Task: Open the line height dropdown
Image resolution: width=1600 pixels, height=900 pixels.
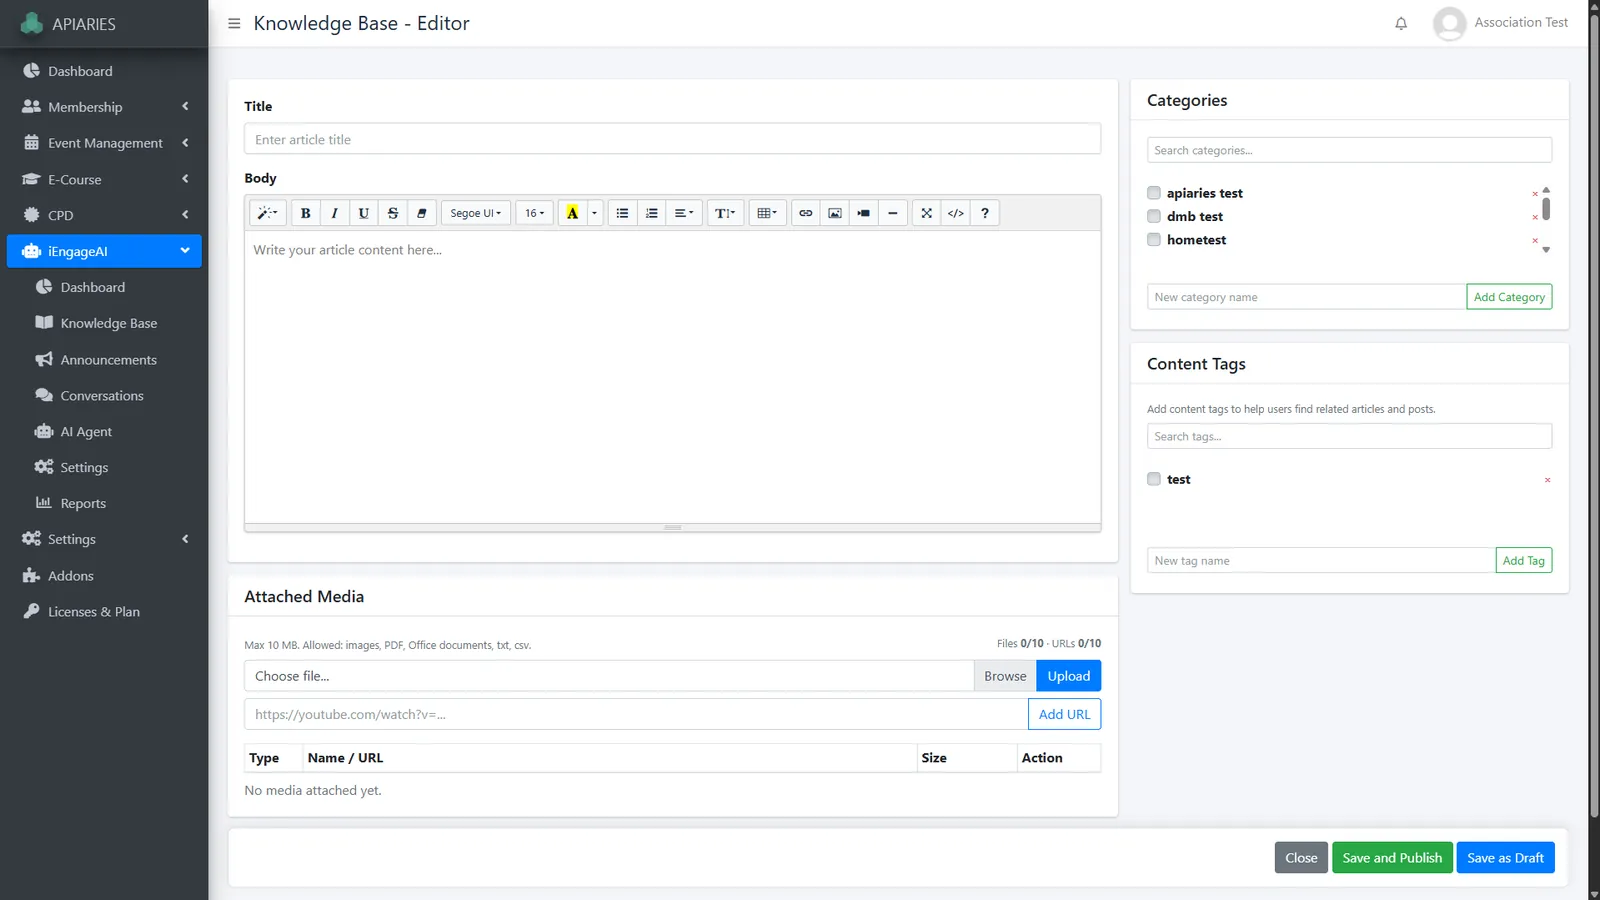Action: (725, 213)
